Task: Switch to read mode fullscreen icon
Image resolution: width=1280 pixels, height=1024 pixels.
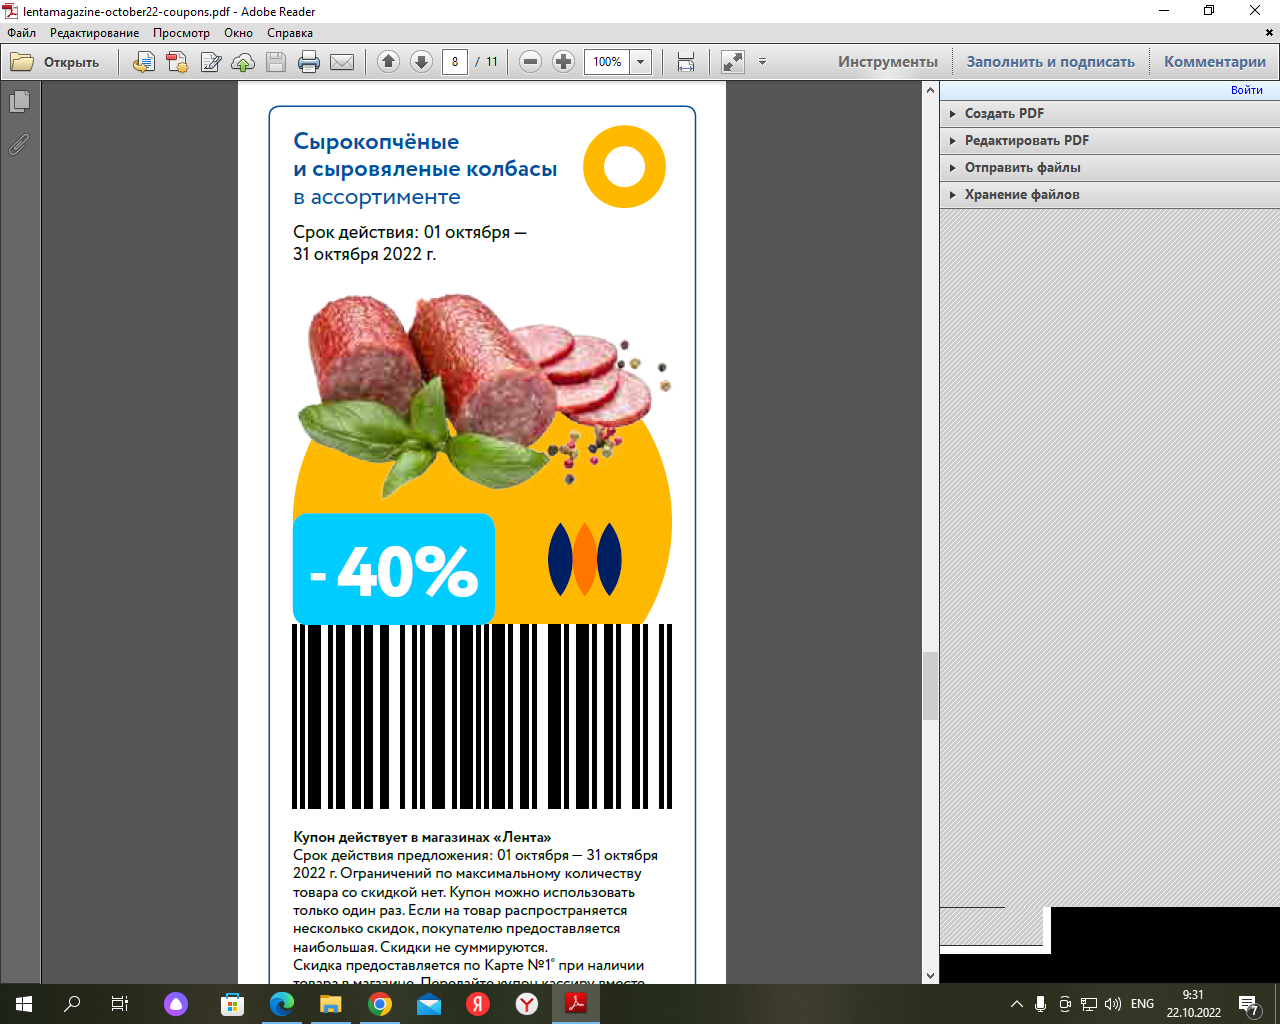Action: pos(733,62)
